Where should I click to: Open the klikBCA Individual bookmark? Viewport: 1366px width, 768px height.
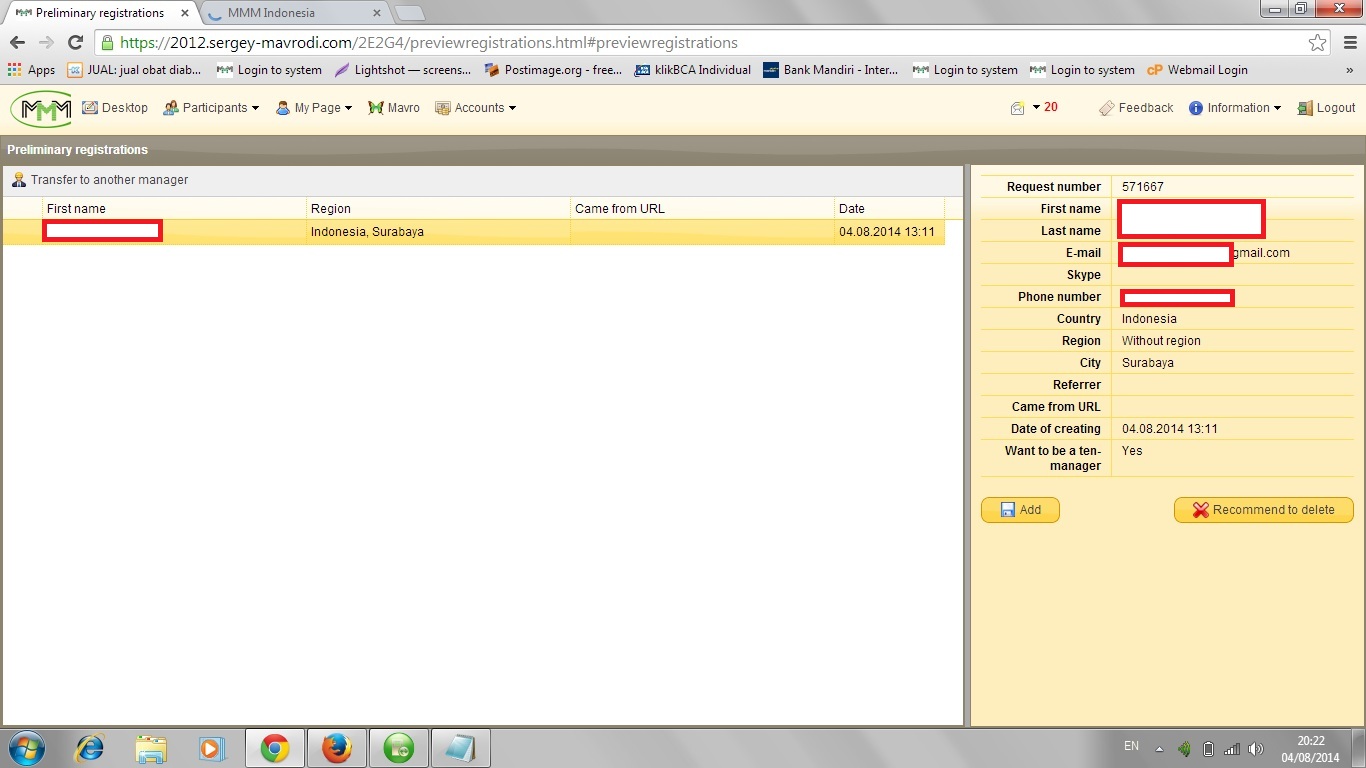tap(693, 70)
